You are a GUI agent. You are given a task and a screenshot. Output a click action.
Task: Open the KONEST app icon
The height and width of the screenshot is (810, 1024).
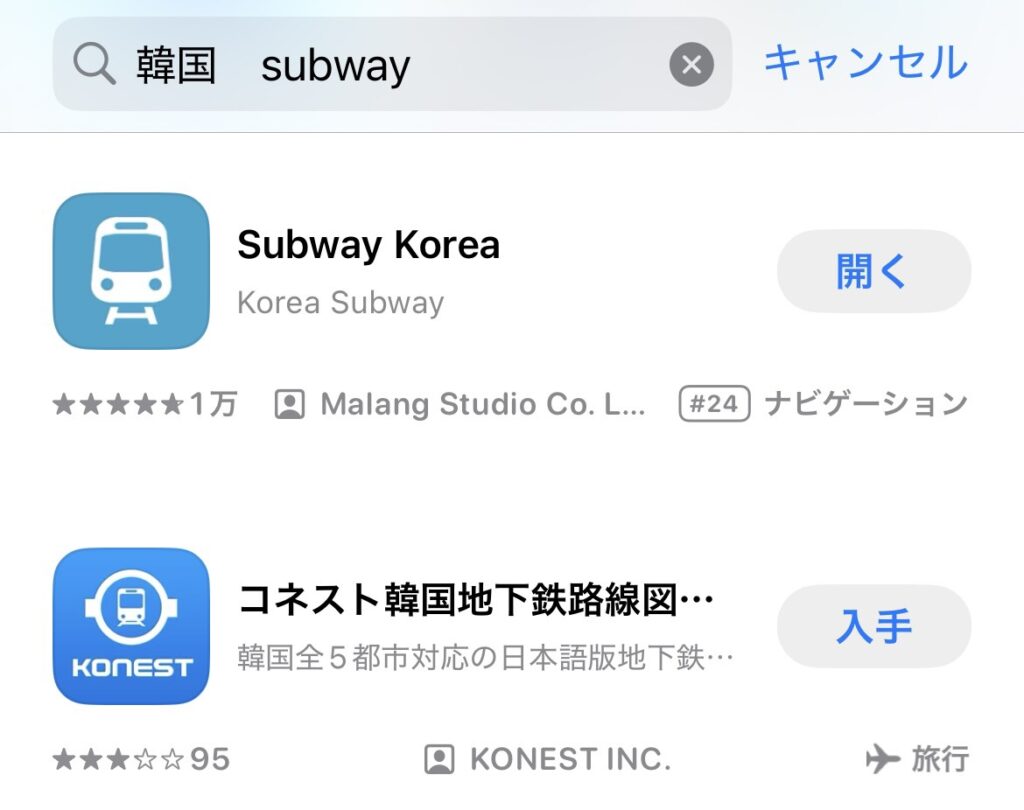131,626
